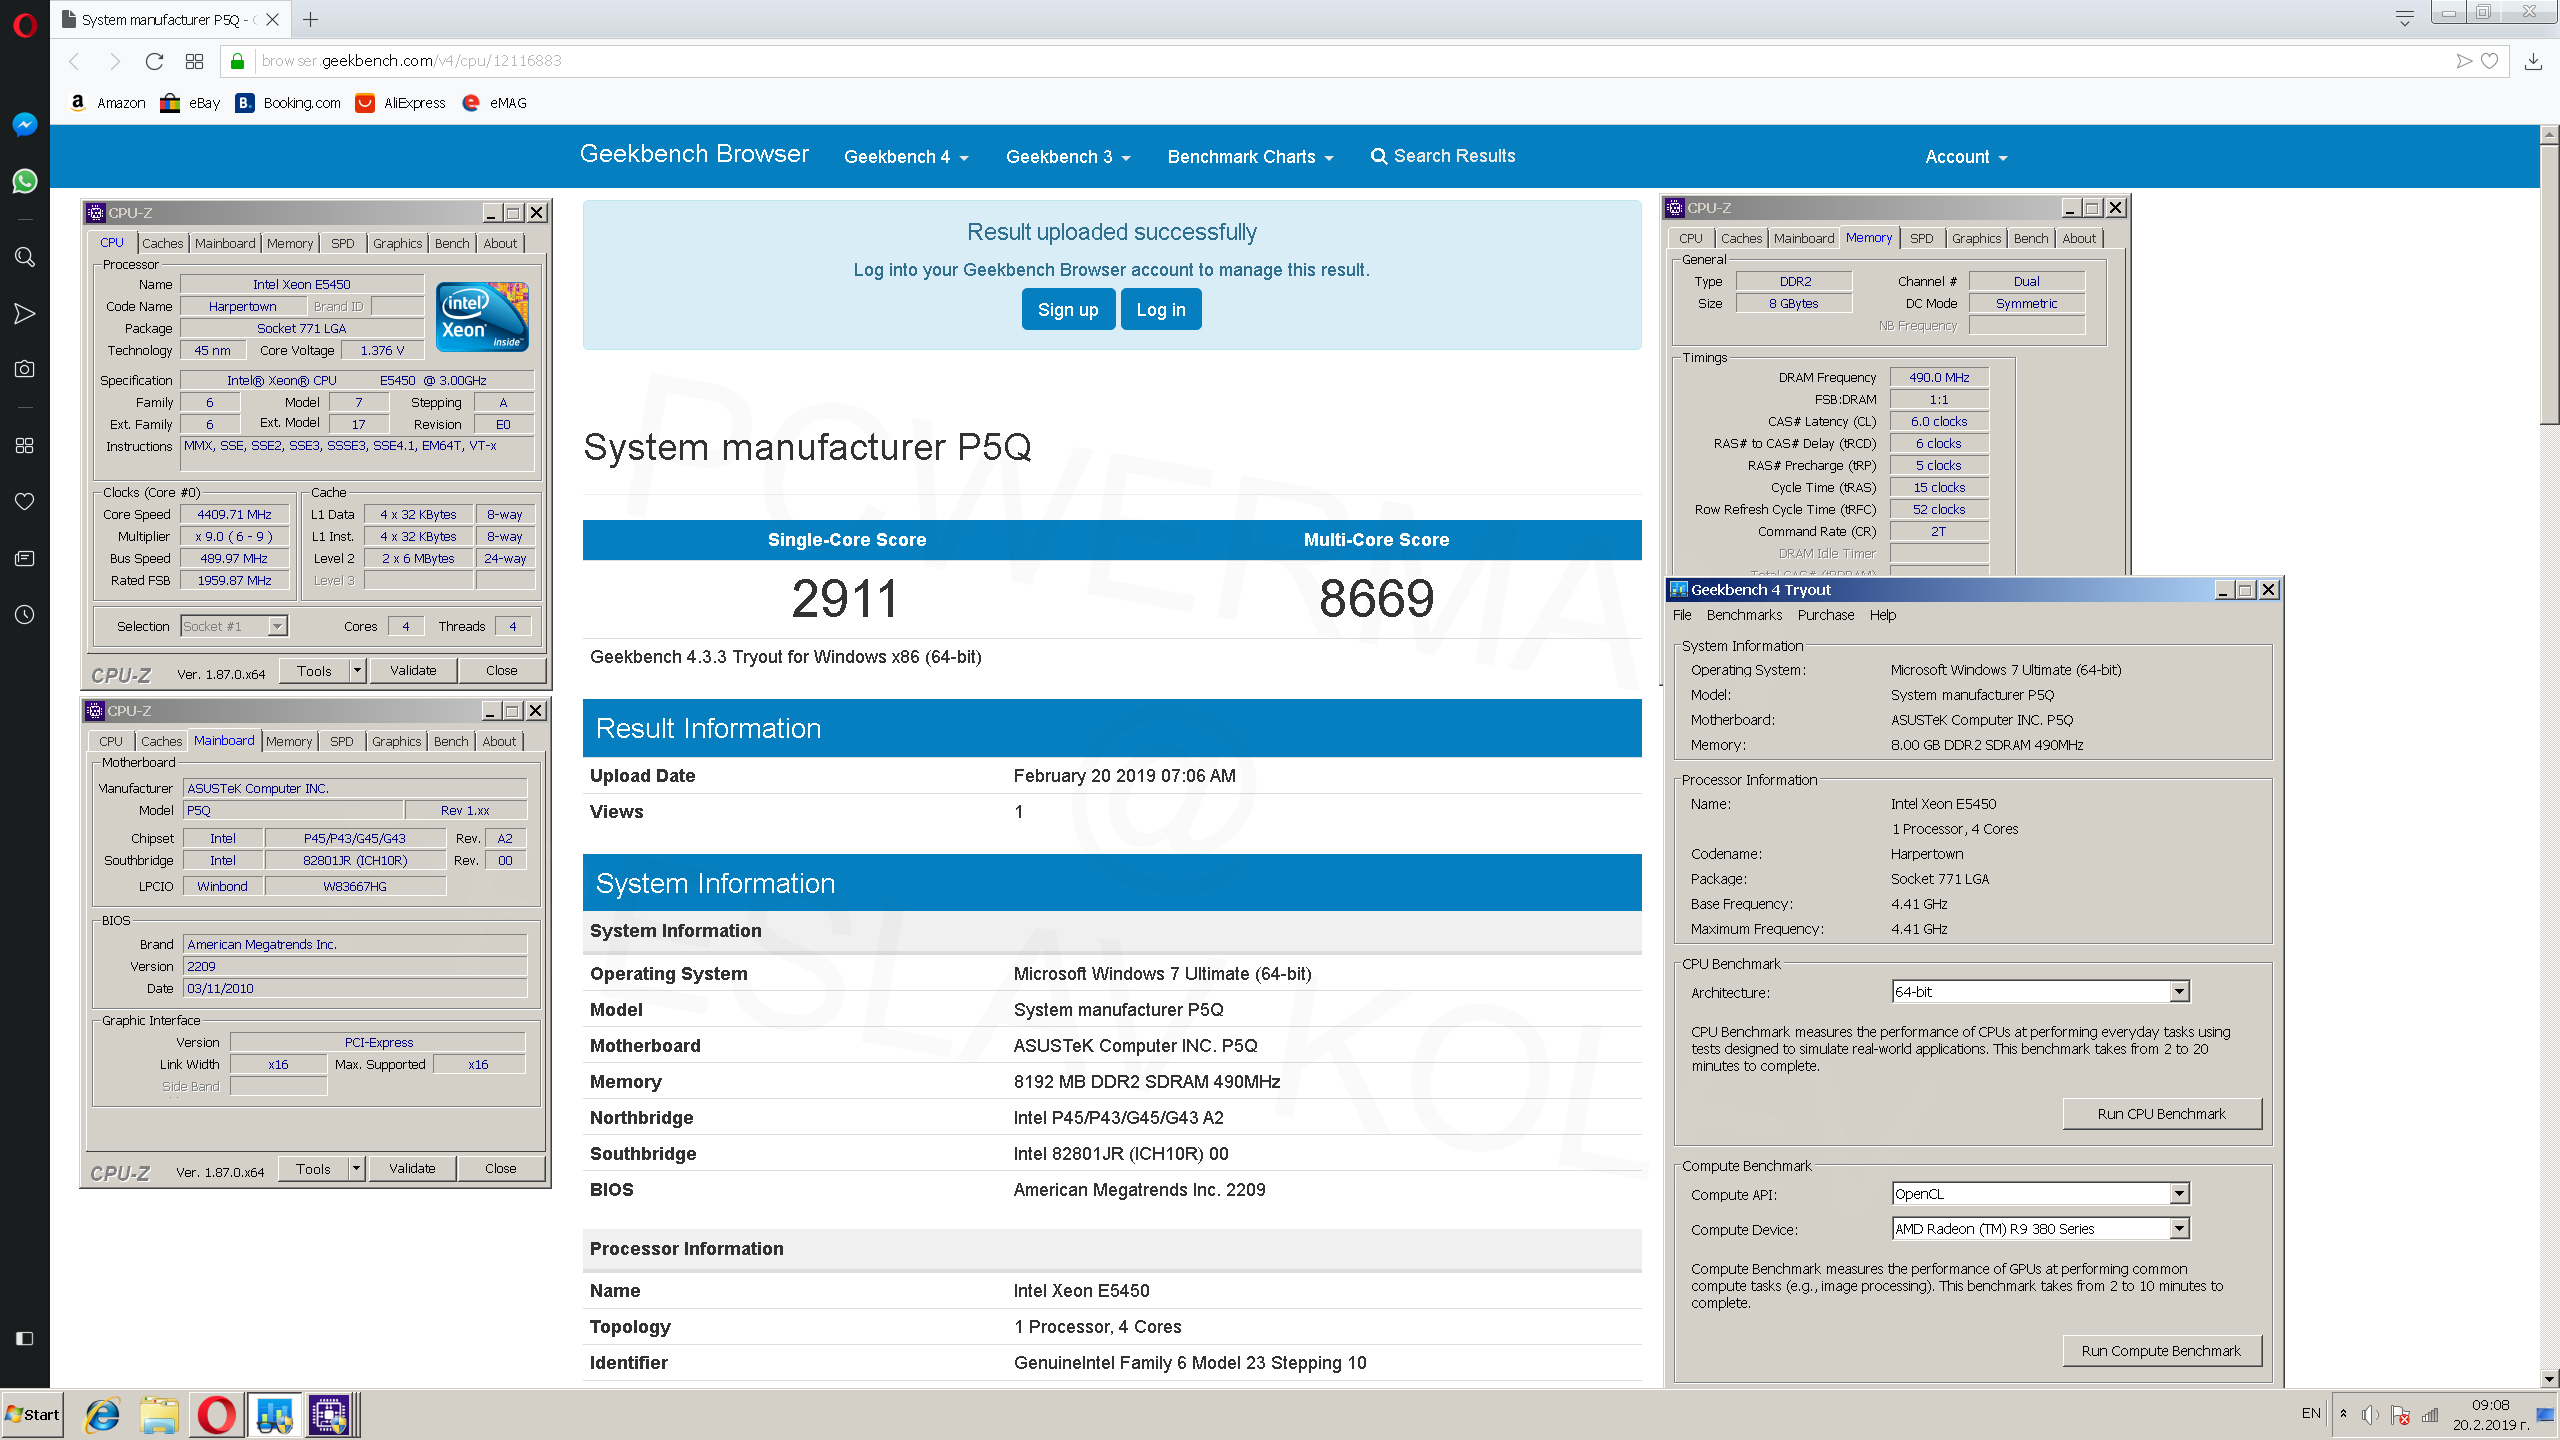Screen dimensions: 2560x1440
Task: Click the volume icon in system tray
Action: point(2369,1414)
